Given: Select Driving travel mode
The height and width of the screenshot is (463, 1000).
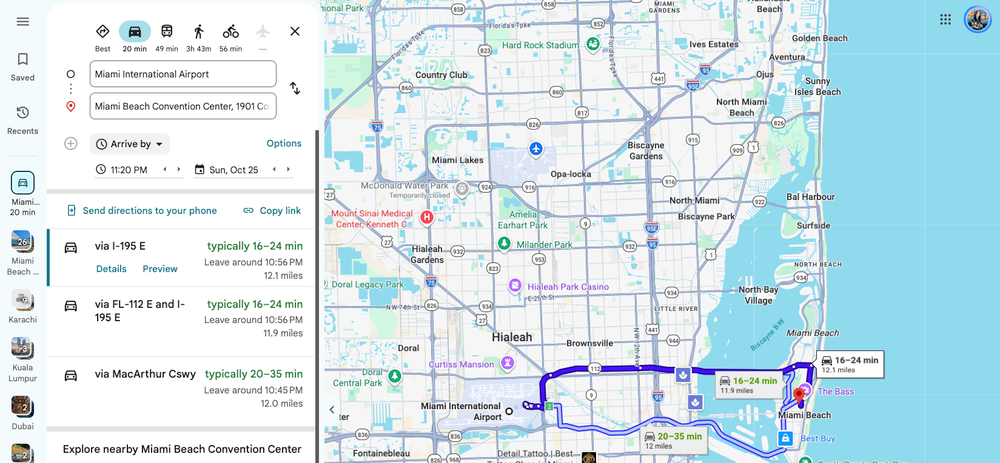Looking at the screenshot, I should click(x=135, y=37).
